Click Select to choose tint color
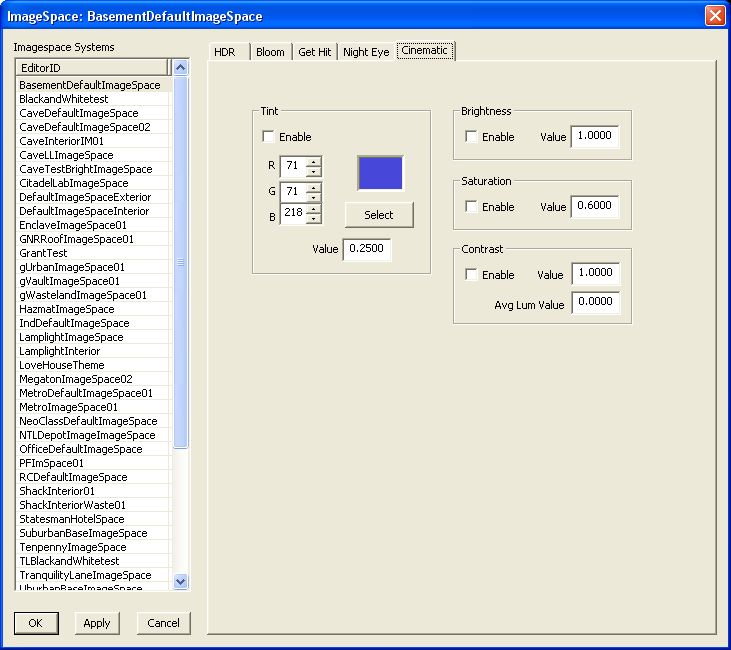731x650 pixels. click(x=379, y=215)
